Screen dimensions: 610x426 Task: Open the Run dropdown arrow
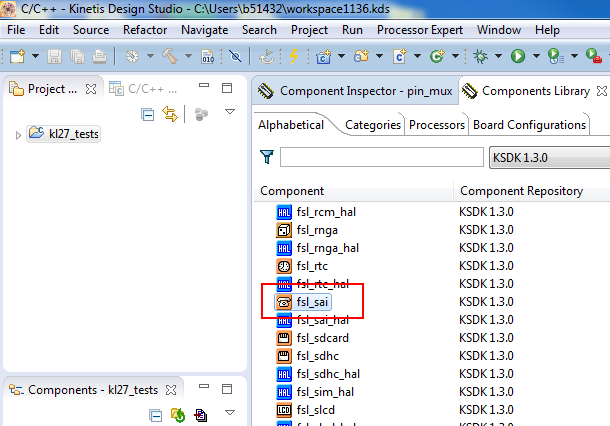coord(536,57)
